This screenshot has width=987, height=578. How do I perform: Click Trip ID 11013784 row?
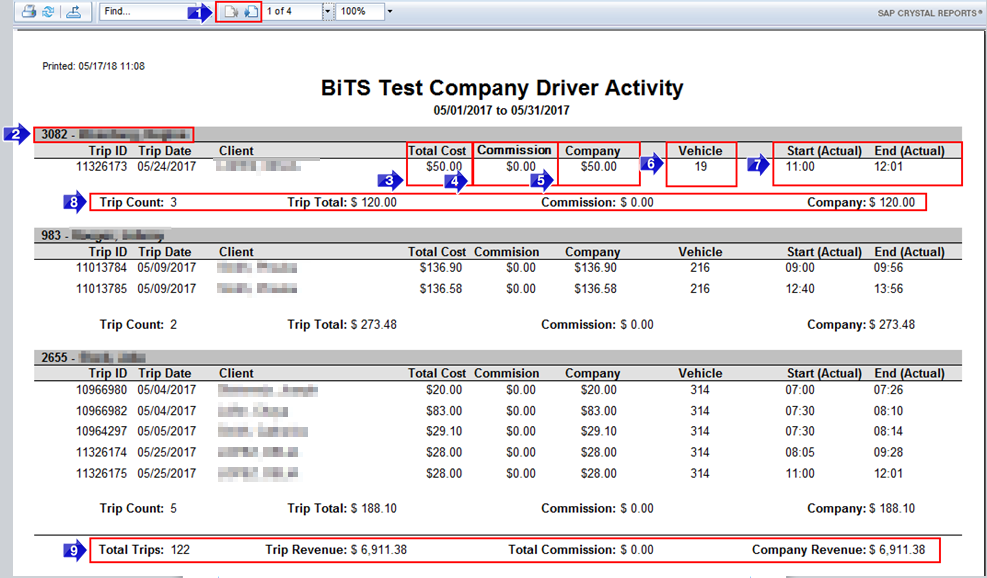(x=101, y=268)
